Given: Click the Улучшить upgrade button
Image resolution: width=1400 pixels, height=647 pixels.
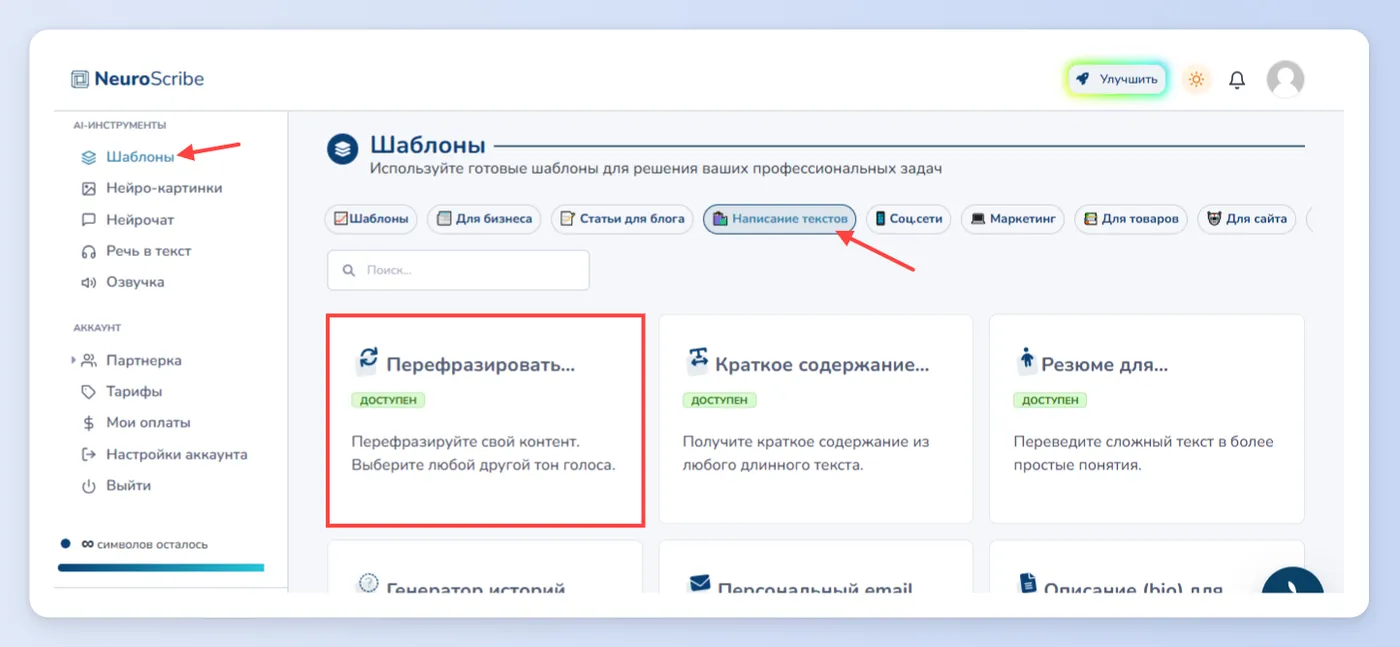Looking at the screenshot, I should pos(1117,79).
